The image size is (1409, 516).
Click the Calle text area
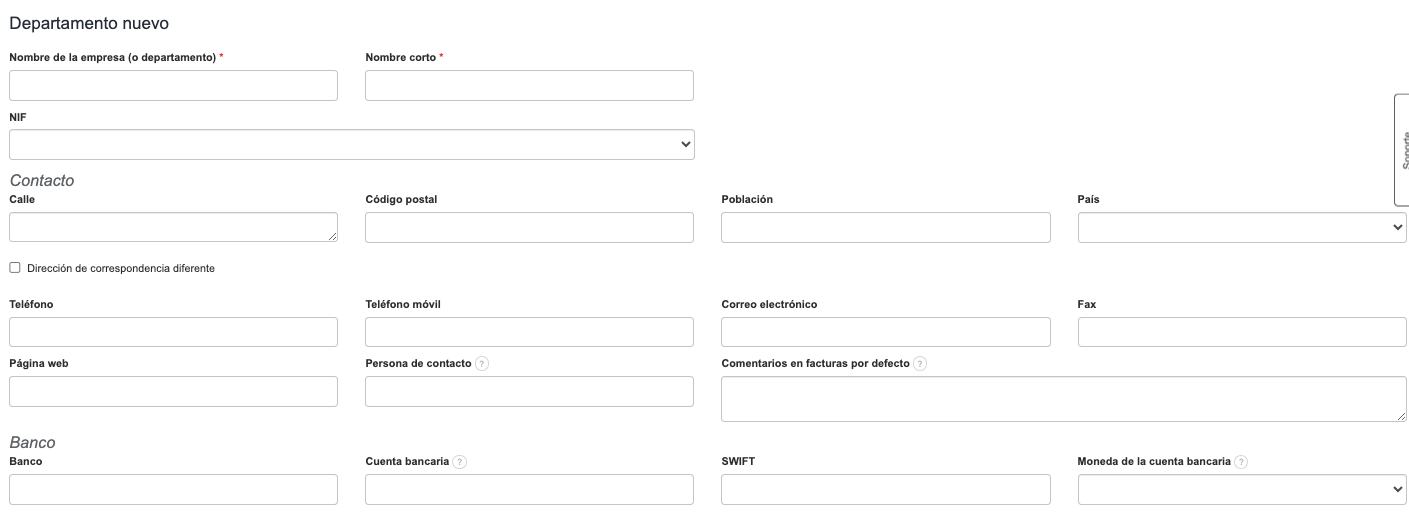click(x=173, y=227)
